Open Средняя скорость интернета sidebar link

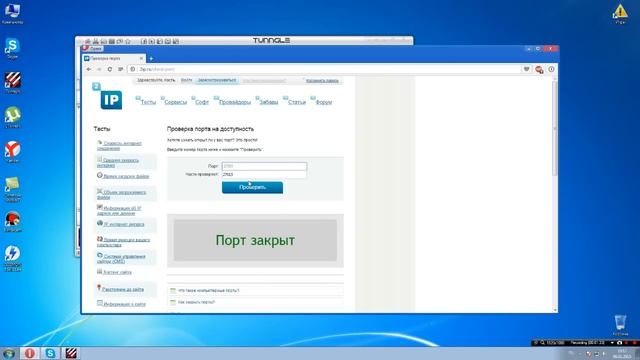click(118, 162)
